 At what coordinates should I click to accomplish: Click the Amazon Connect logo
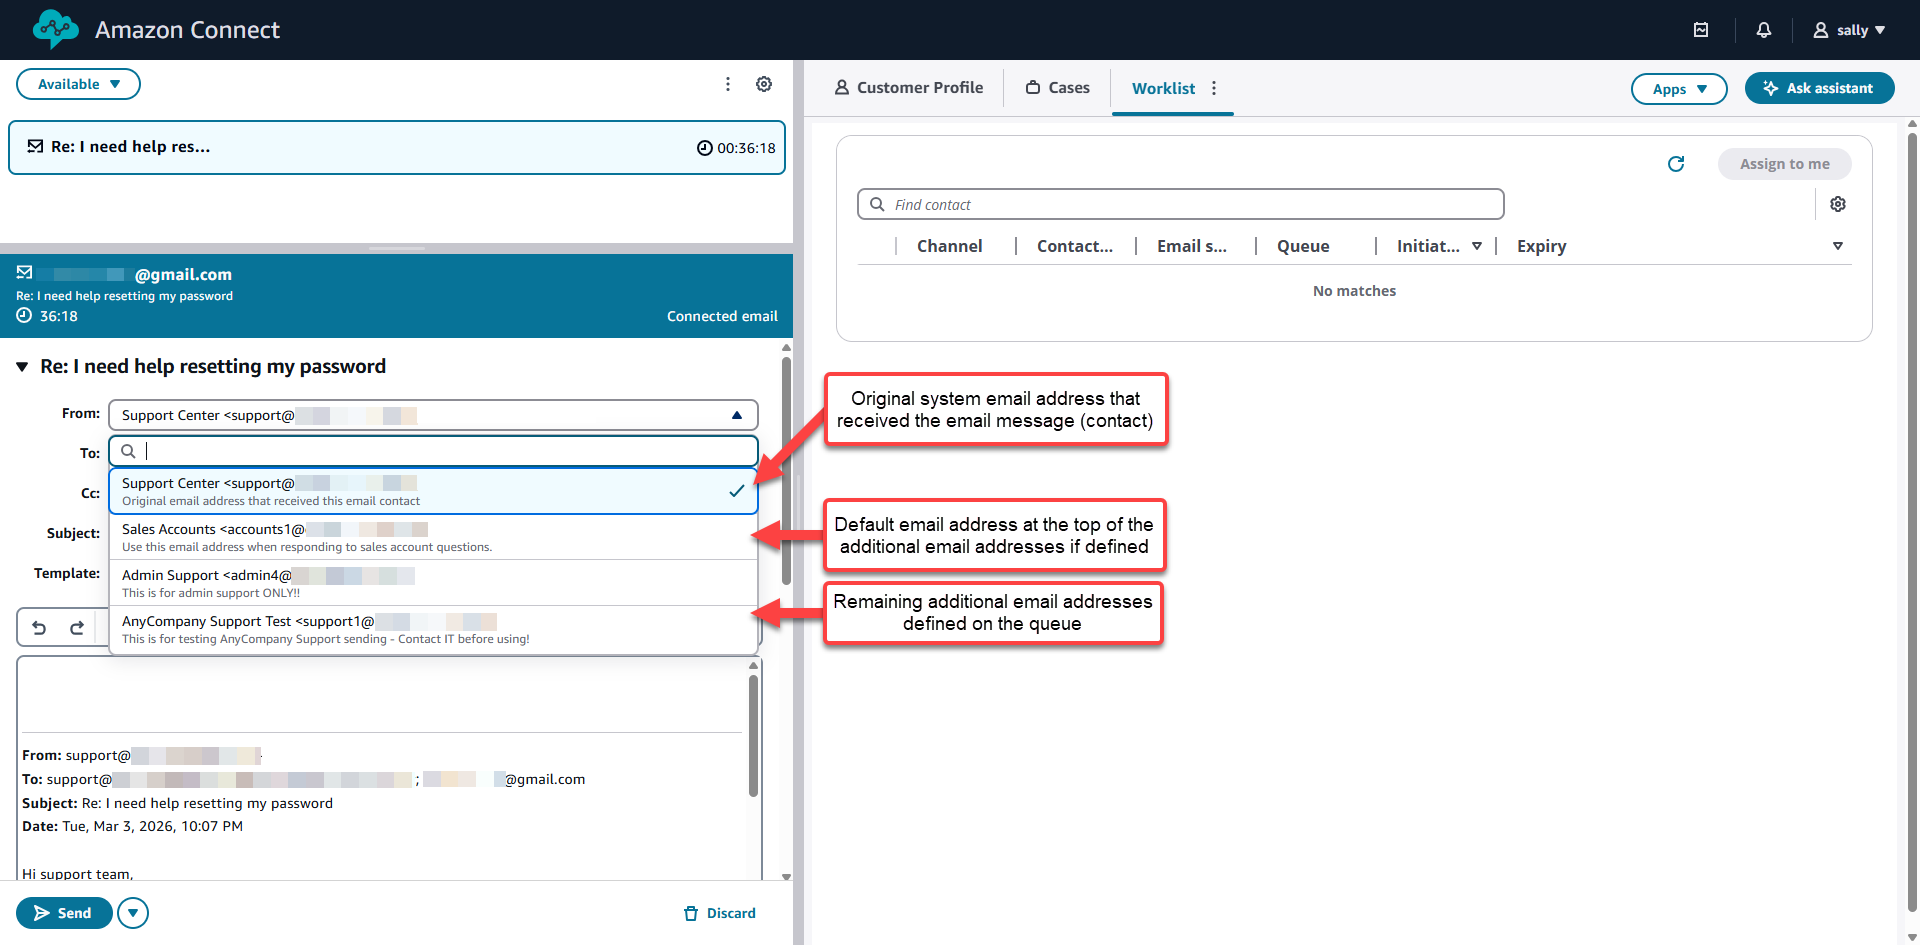pyautogui.click(x=55, y=29)
